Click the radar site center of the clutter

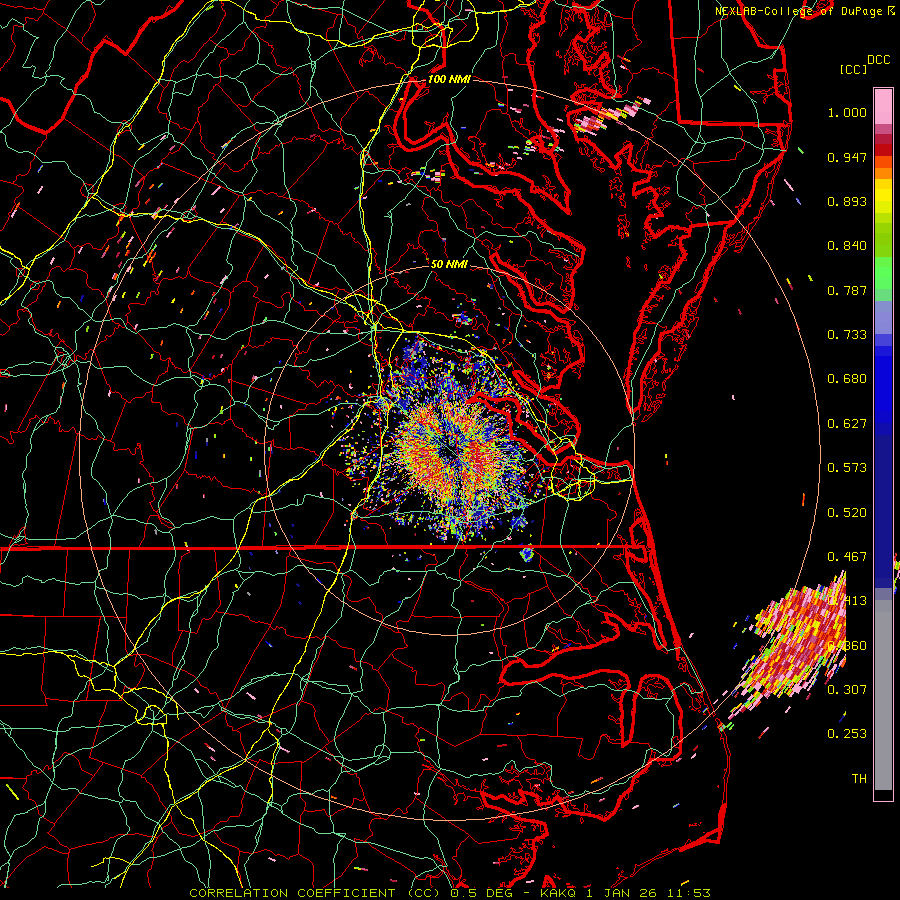[x=449, y=452]
